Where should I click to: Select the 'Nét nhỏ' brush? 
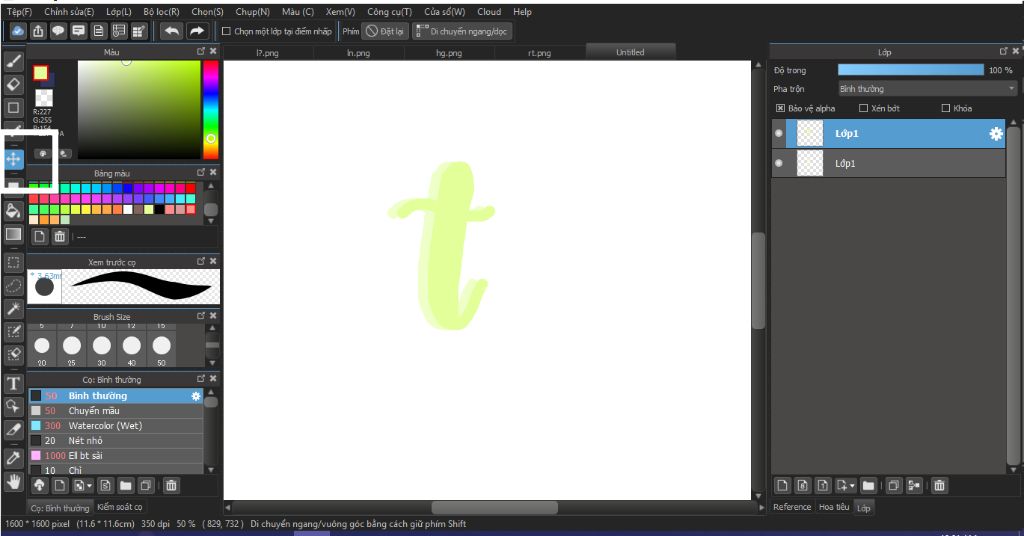pos(116,441)
